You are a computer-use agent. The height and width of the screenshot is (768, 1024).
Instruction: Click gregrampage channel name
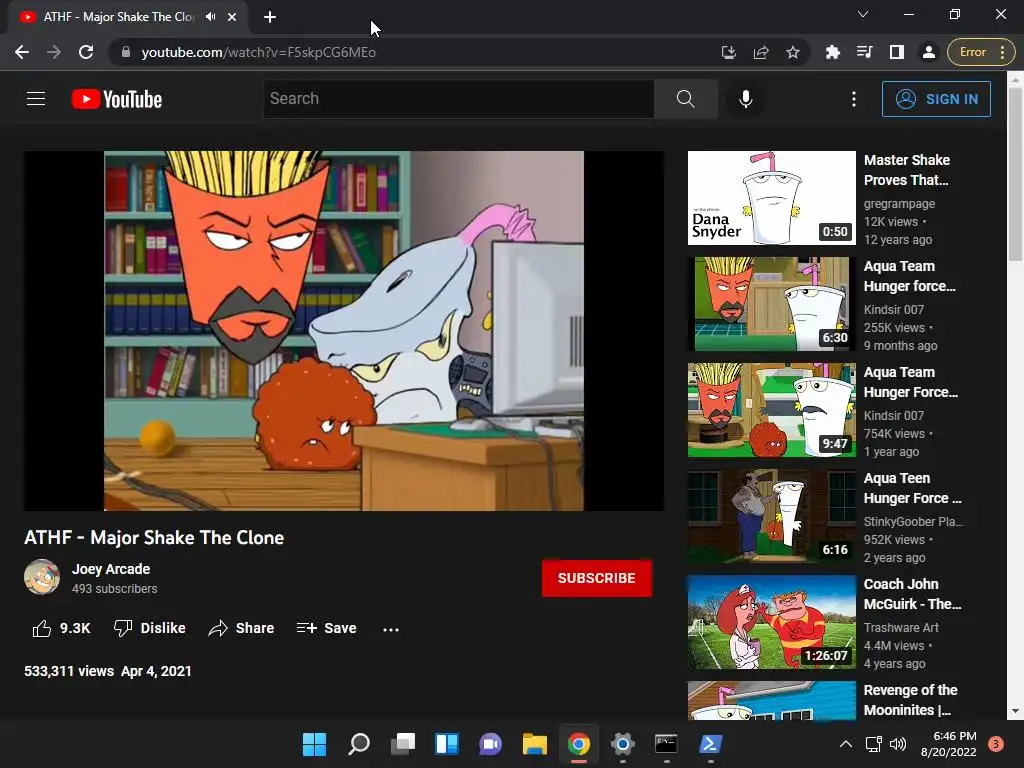pyautogui.click(x=899, y=204)
